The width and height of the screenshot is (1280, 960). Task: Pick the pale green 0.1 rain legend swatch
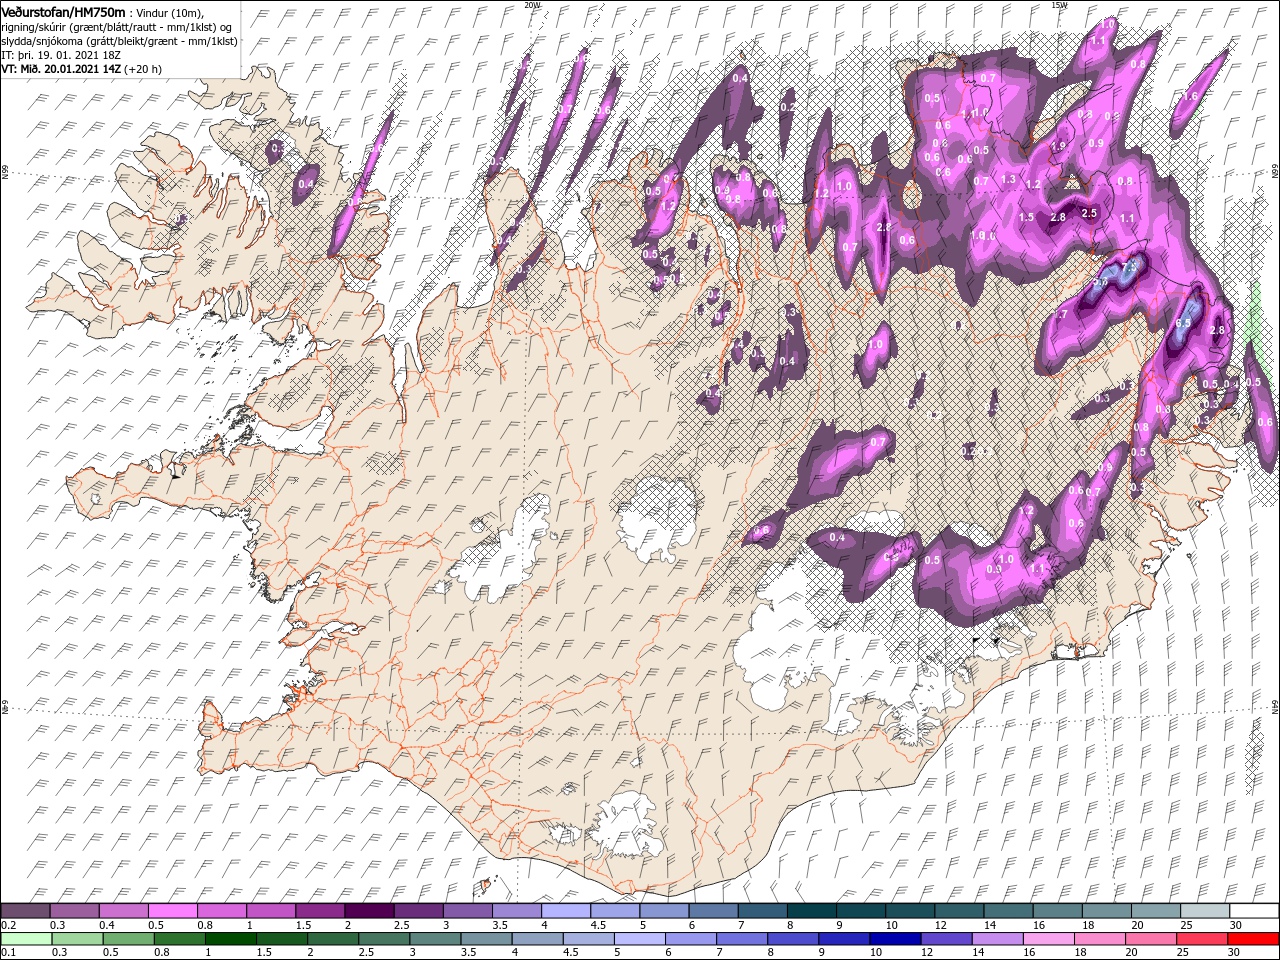(26, 939)
